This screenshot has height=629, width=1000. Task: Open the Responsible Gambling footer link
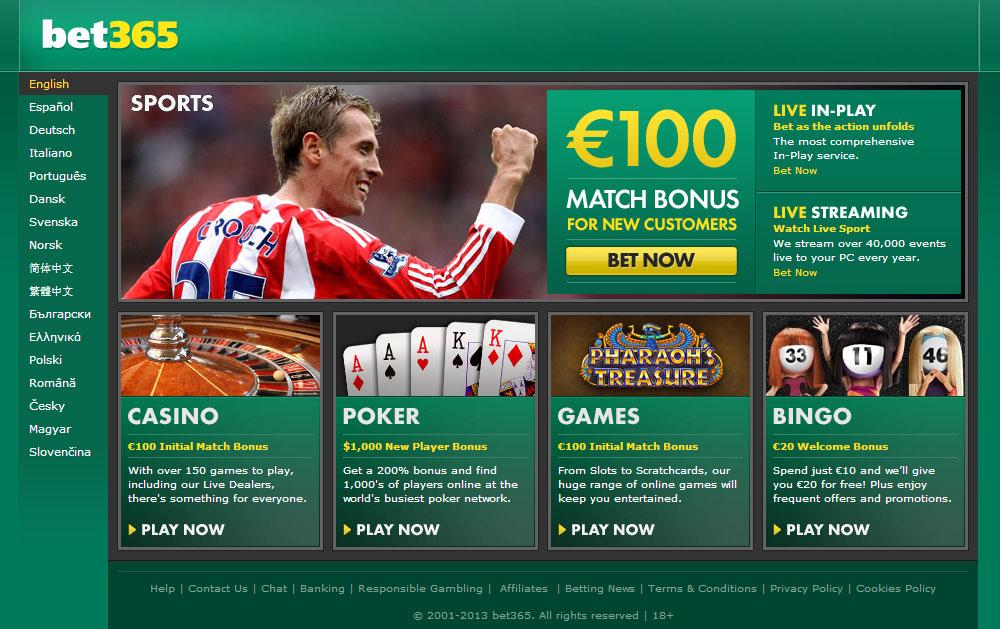(420, 588)
